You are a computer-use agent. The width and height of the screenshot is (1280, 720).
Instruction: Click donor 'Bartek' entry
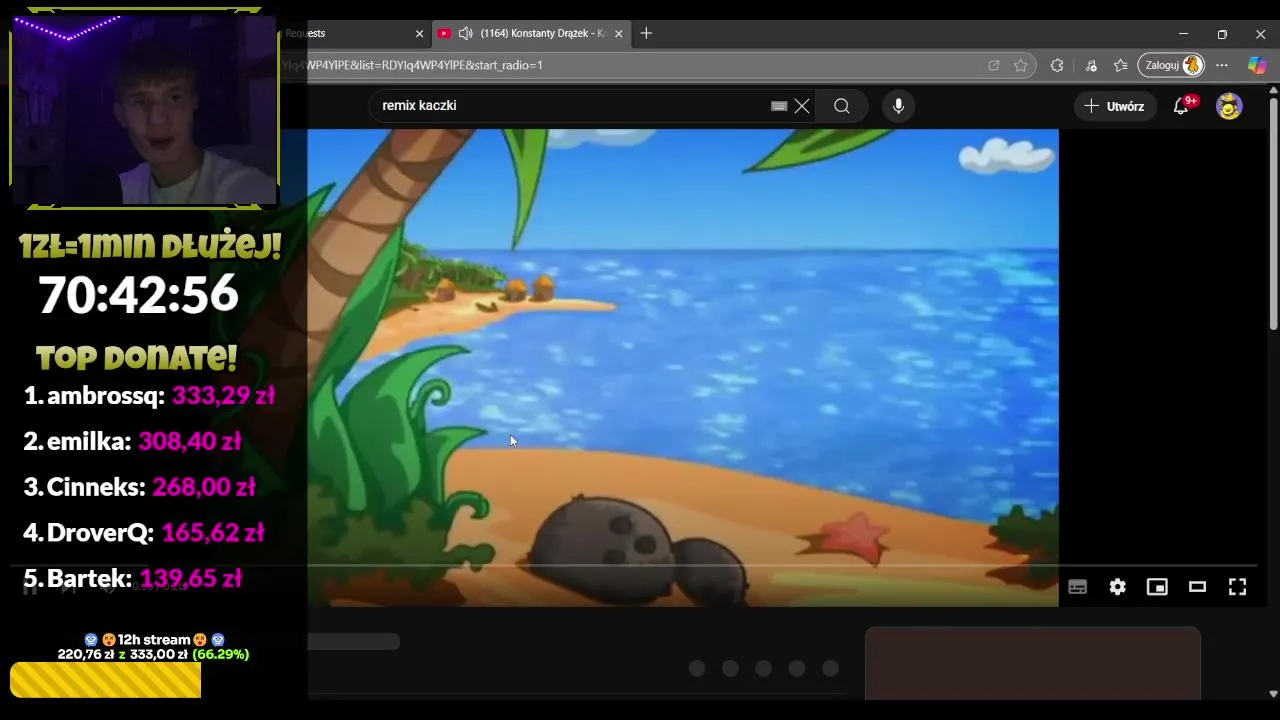tap(132, 578)
